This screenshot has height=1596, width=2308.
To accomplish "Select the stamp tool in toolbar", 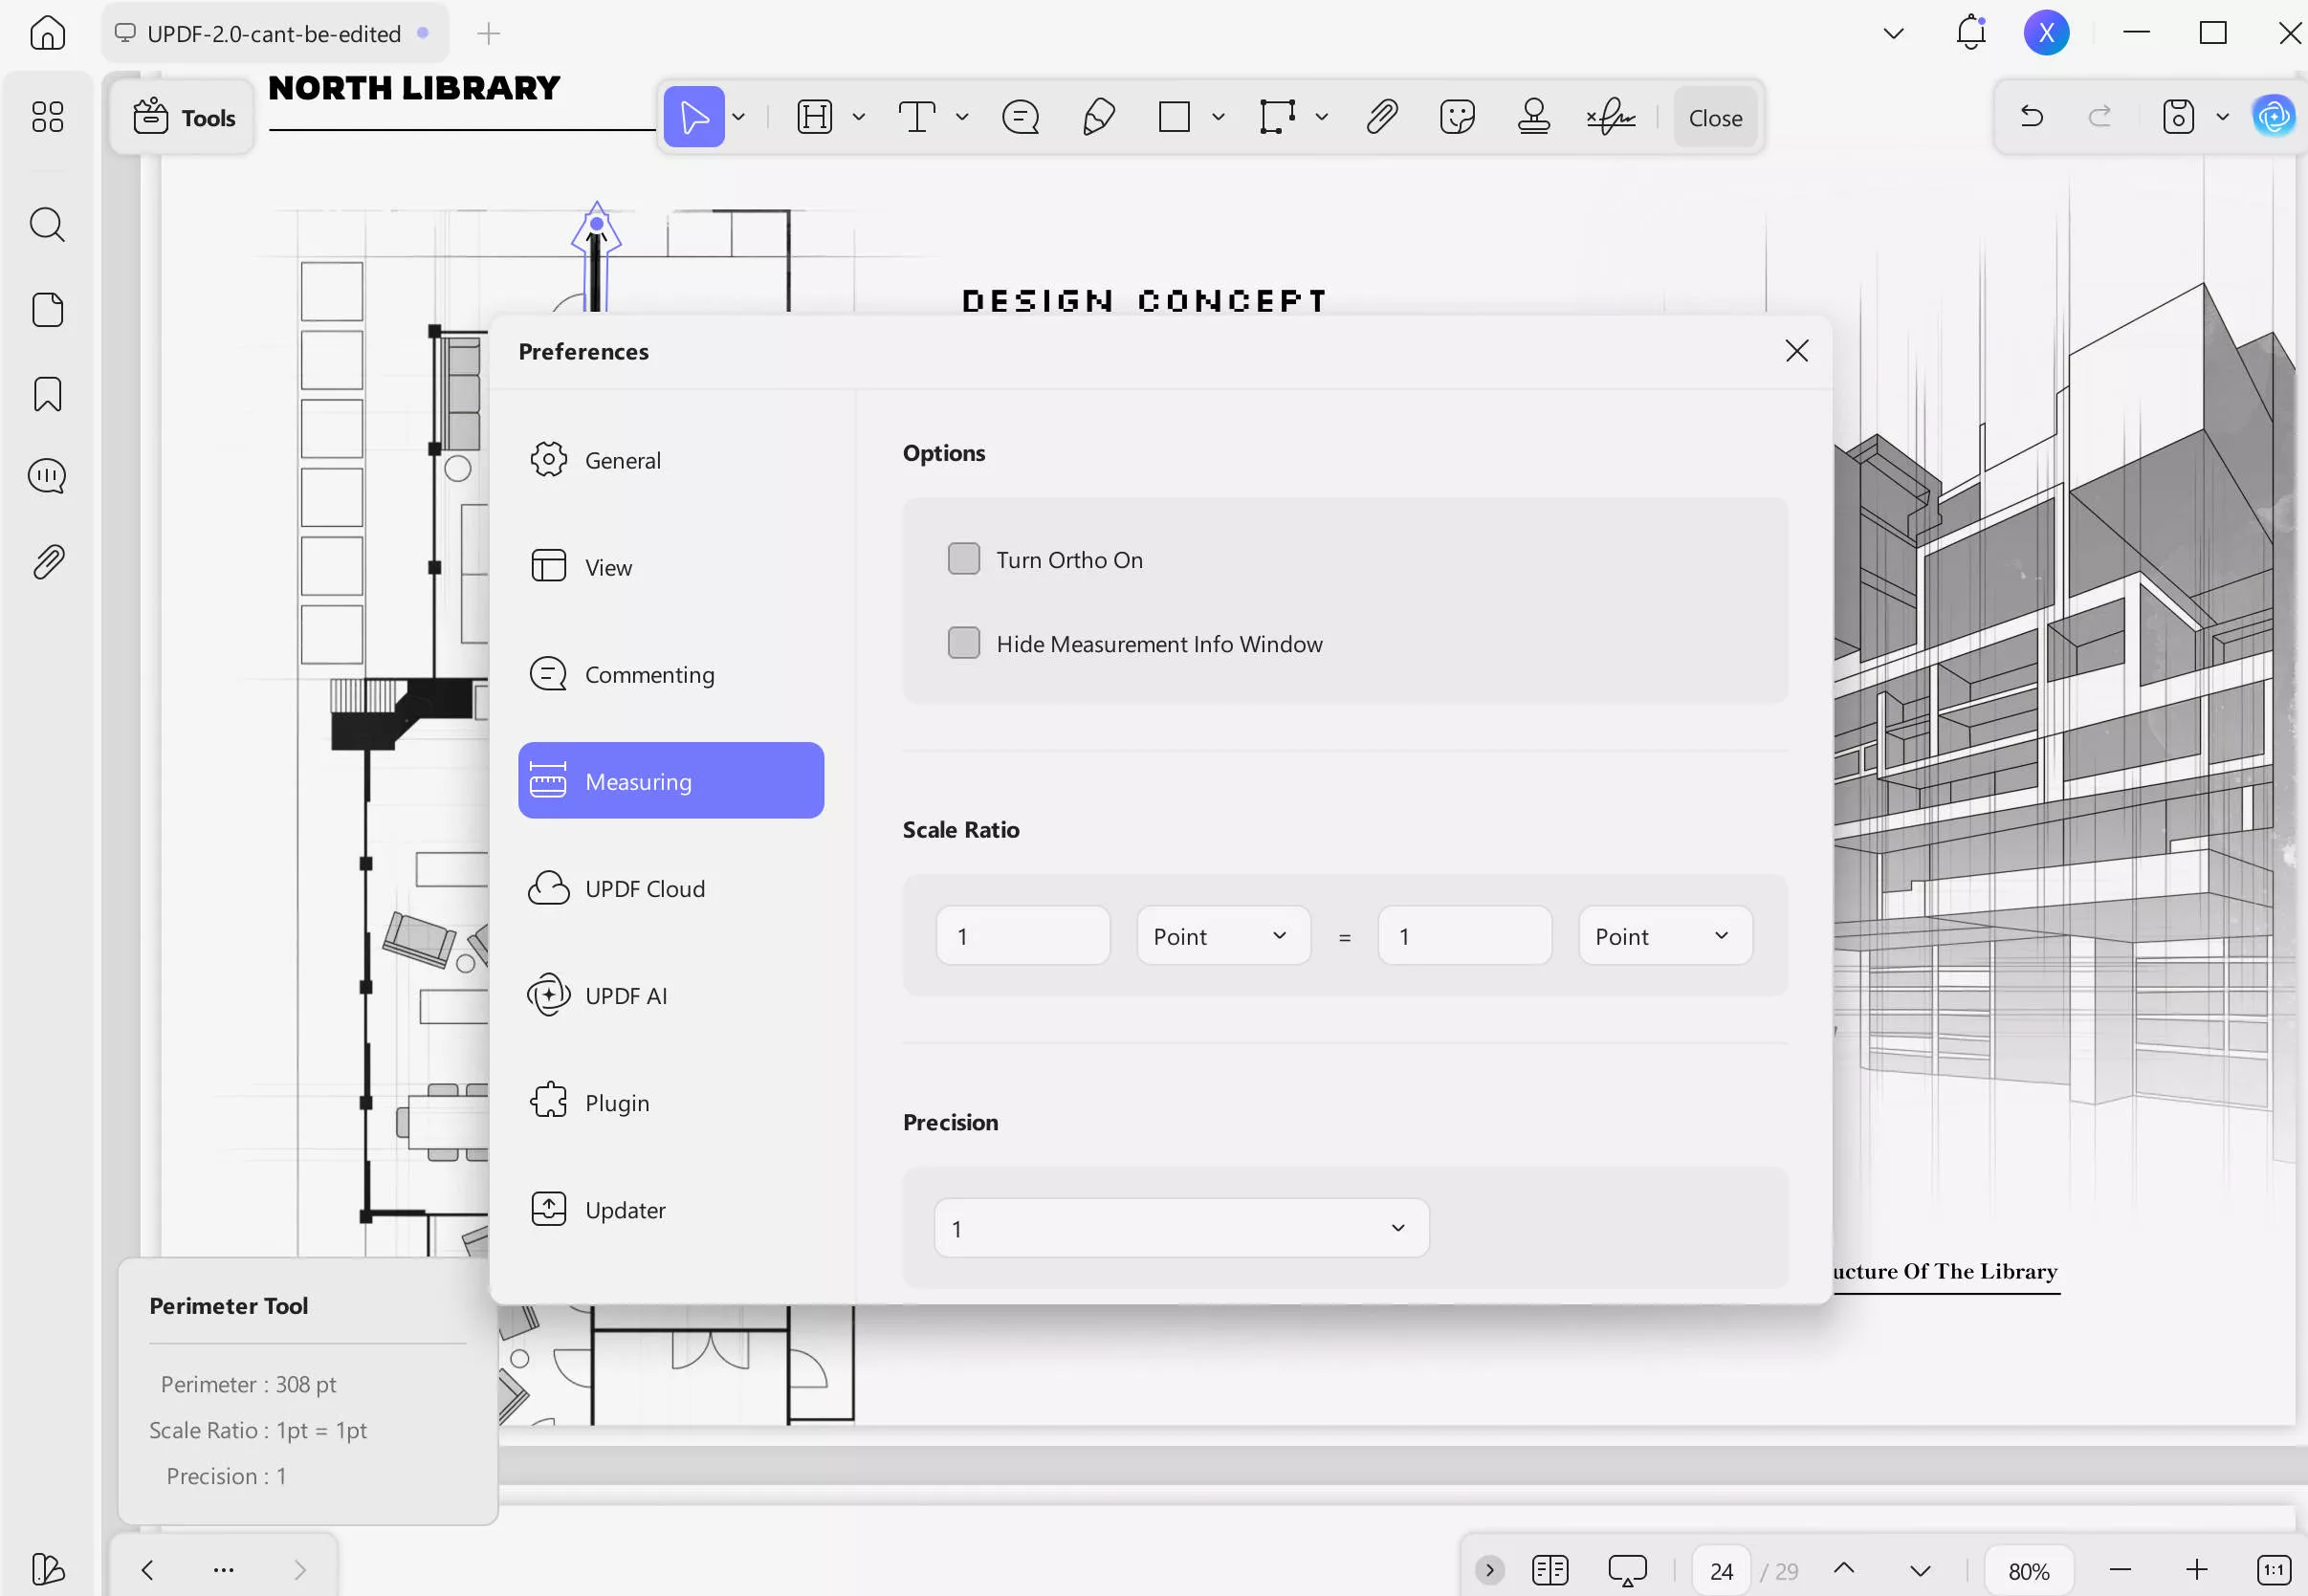I will [x=1533, y=117].
